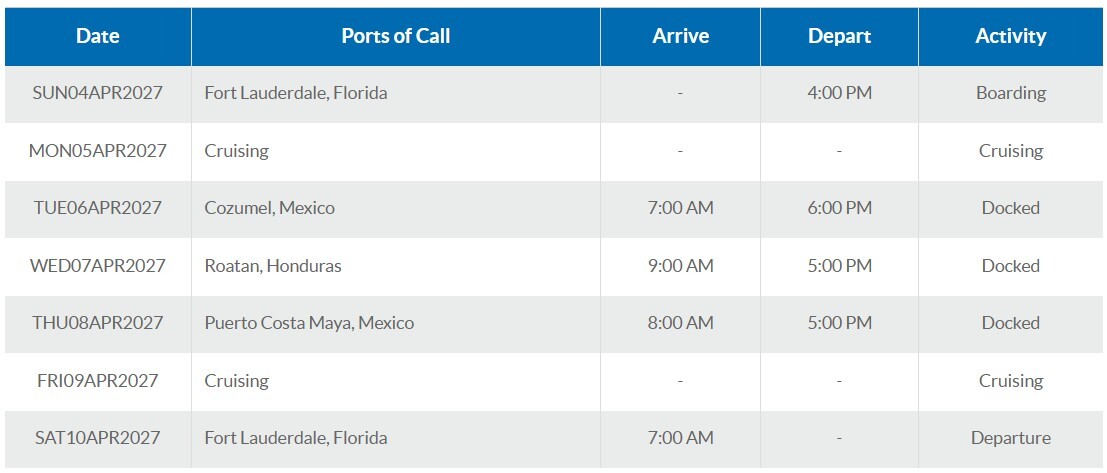The image size is (1107, 473).
Task: Click the Activity column header
Action: tap(1010, 36)
